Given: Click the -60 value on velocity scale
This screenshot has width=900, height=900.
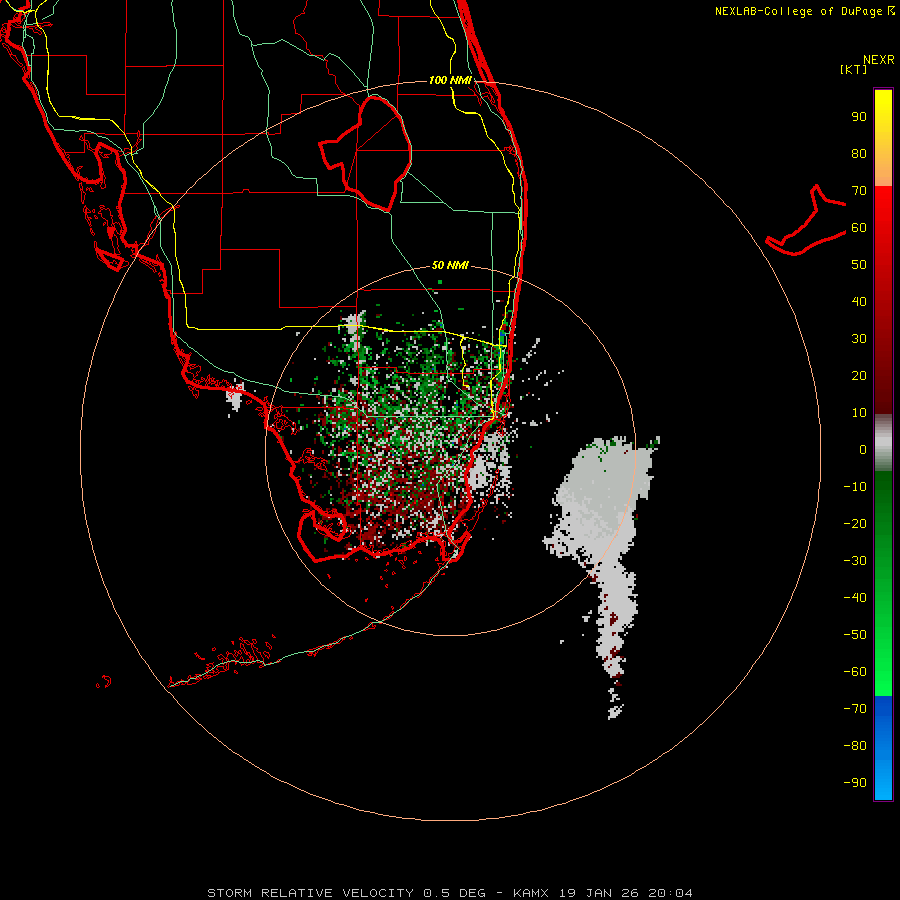Looking at the screenshot, I should pyautogui.click(x=855, y=672).
